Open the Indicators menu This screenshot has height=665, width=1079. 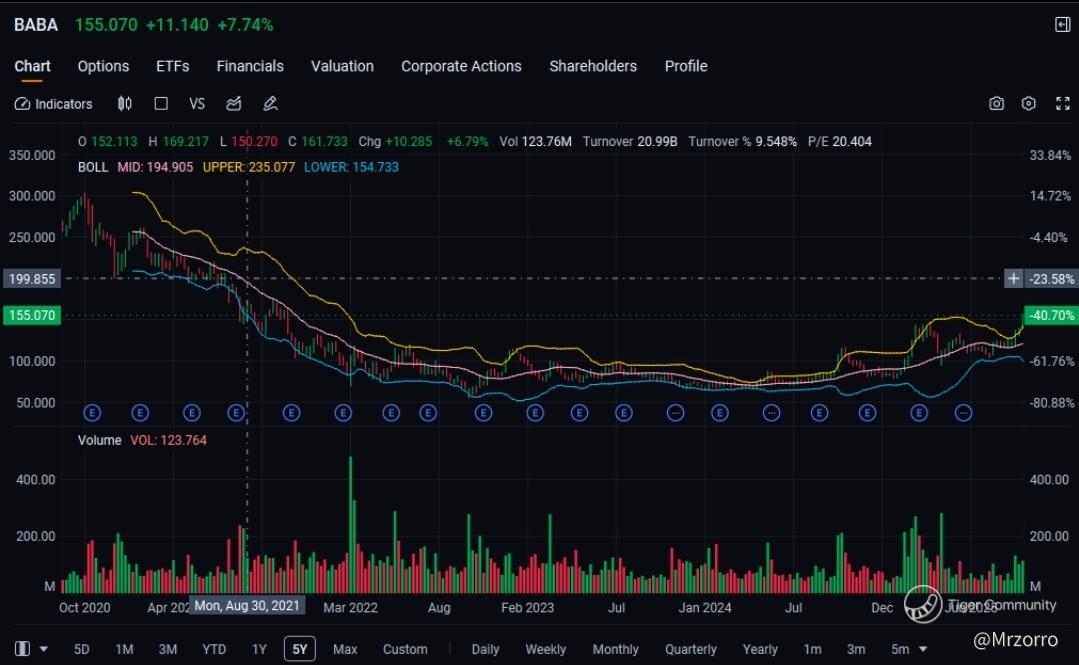point(54,103)
